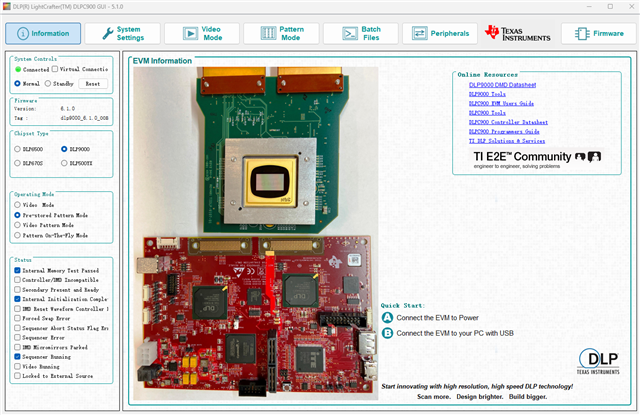The height and width of the screenshot is (415, 640).
Task: Select the DLP500YX chipset type
Action: [x=64, y=163]
